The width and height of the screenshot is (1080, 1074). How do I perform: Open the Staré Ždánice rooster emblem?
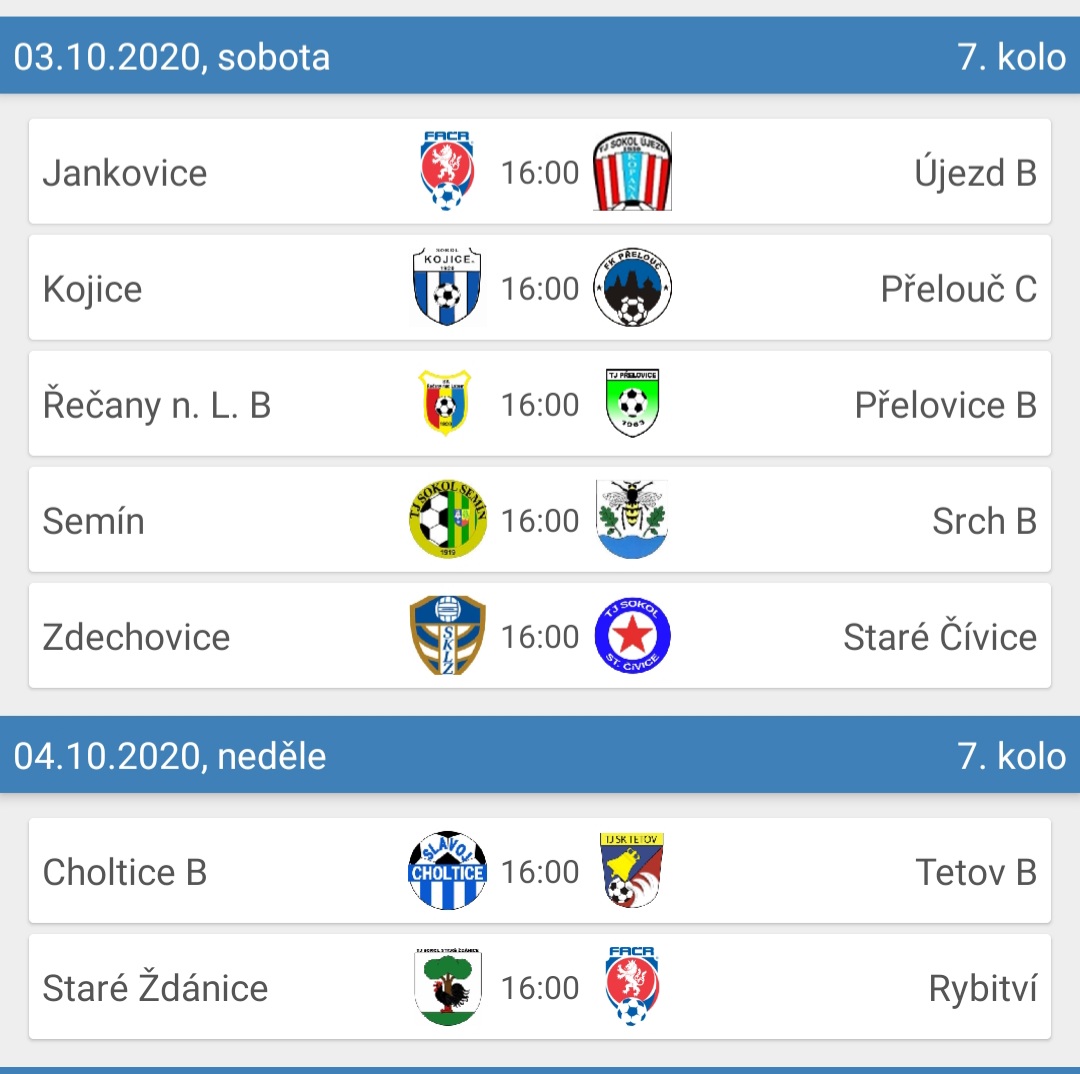(x=448, y=987)
